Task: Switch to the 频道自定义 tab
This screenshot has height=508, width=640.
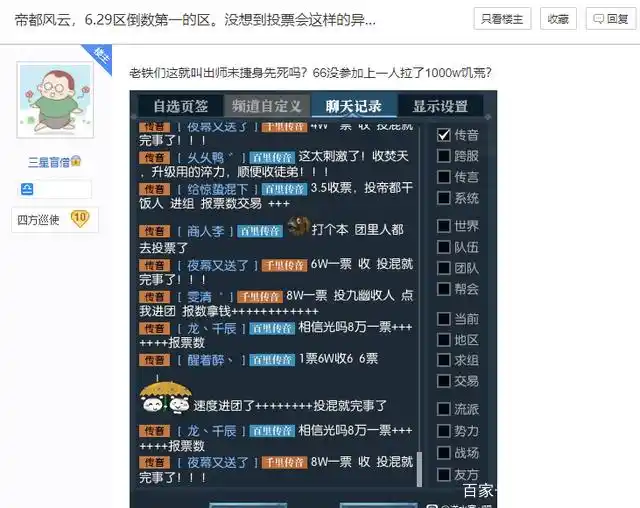Action: point(267,106)
